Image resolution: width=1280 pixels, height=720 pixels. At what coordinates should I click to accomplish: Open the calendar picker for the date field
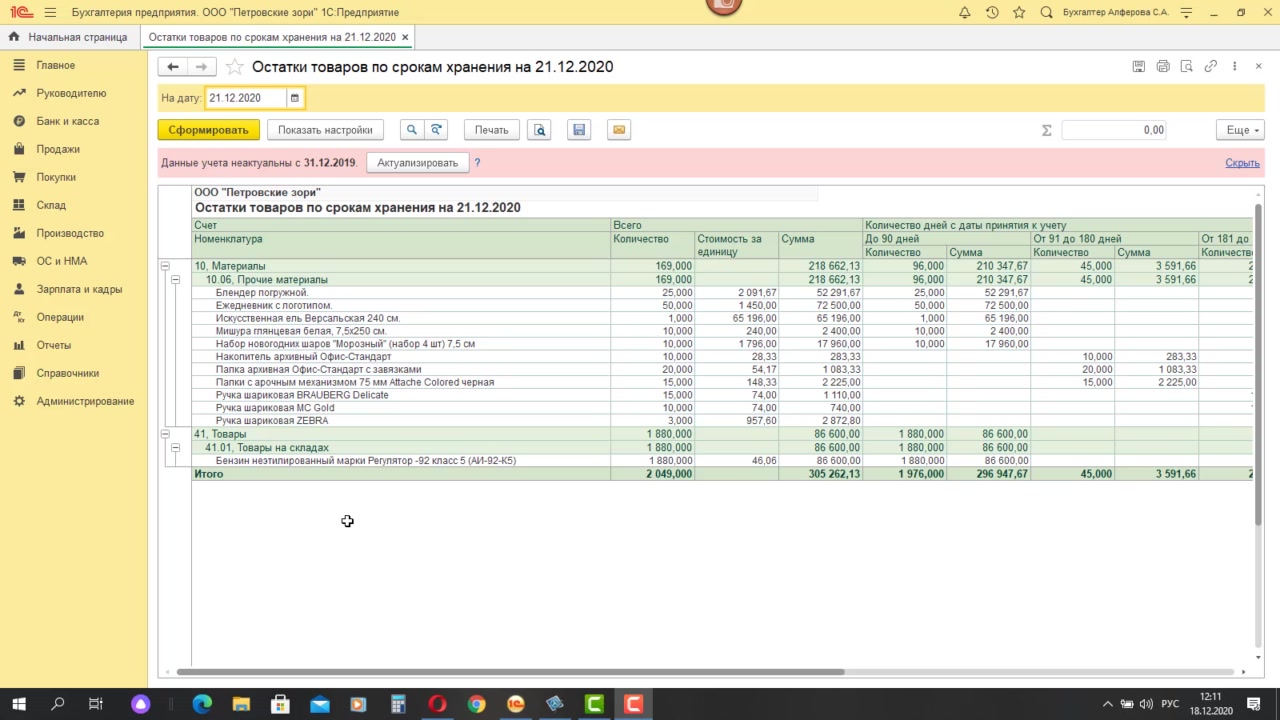tap(294, 98)
